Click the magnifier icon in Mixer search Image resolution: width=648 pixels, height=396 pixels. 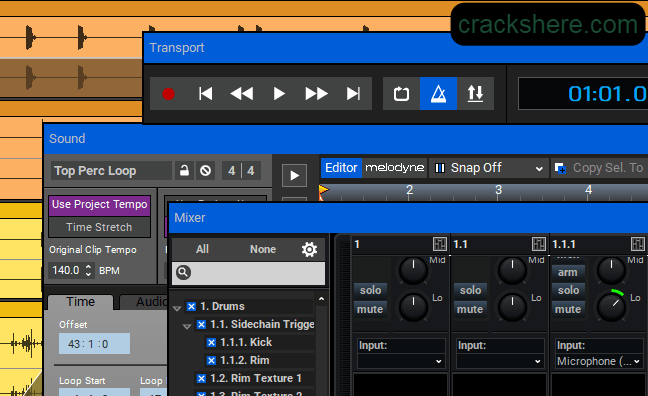click(x=183, y=272)
